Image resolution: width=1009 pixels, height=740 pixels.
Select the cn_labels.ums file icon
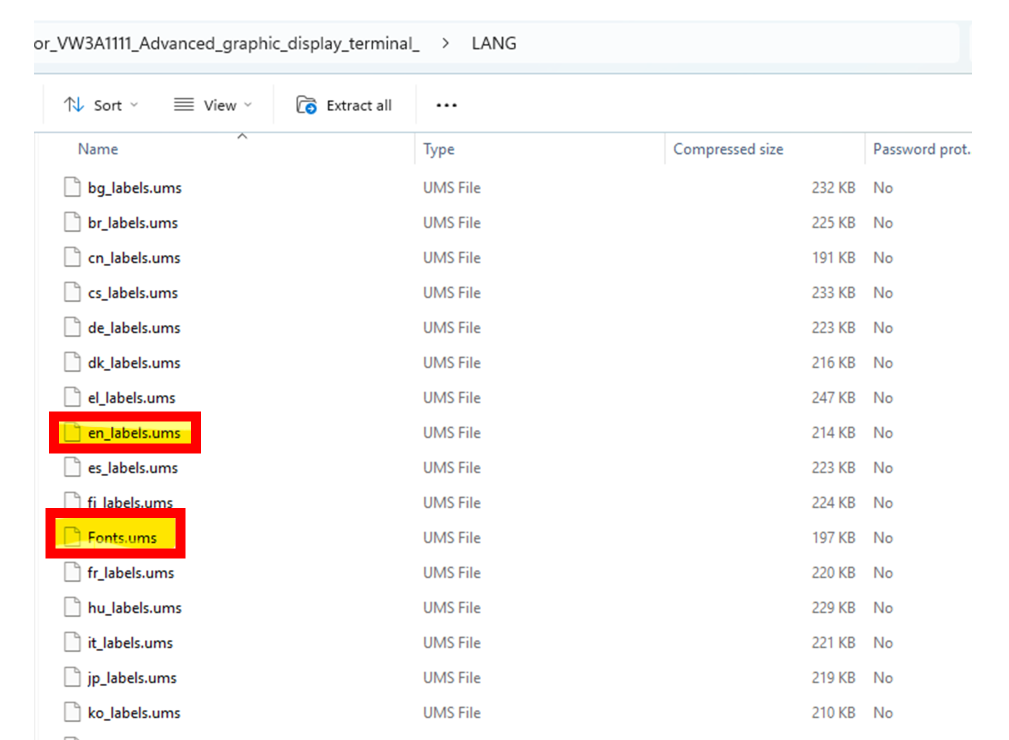(x=73, y=257)
